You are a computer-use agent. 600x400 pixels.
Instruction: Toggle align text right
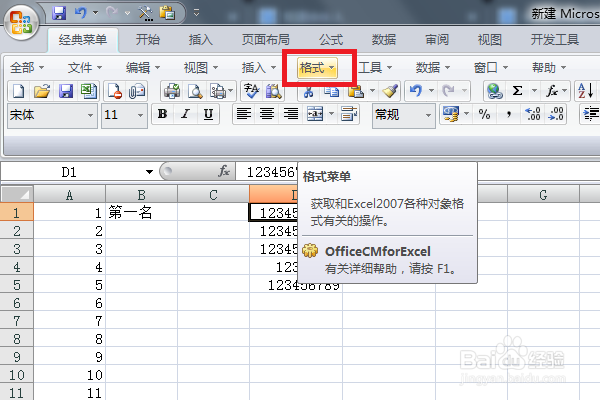pos(291,114)
